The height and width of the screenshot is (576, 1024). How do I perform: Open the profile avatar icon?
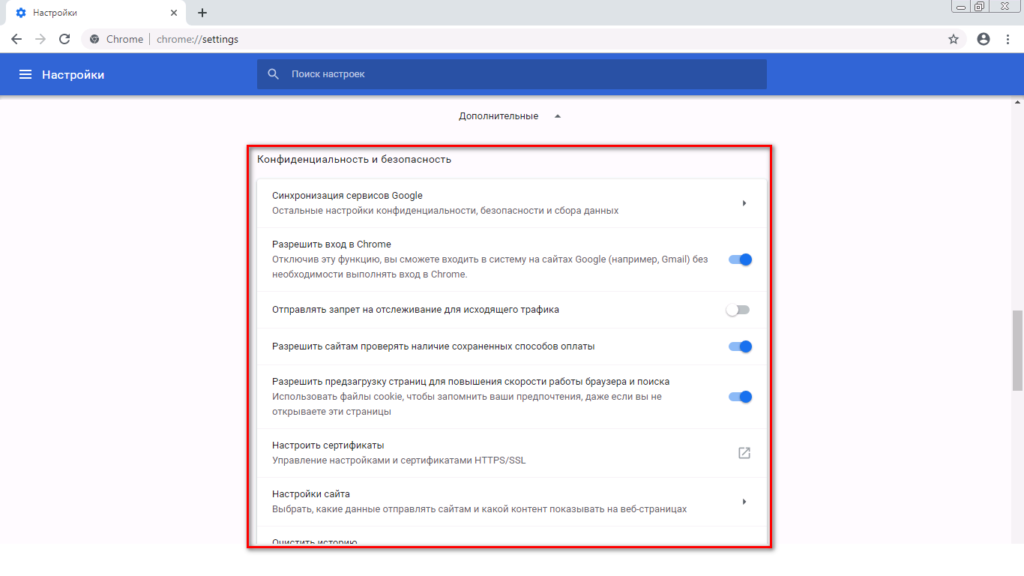coord(983,39)
